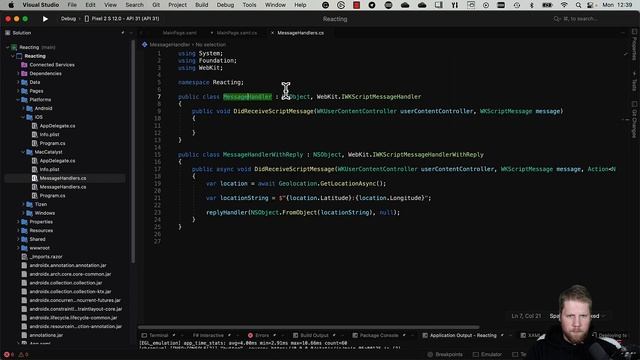Viewport: 640px width, 360px height.
Task: Select Application Output - Reacting tab
Action: click(x=463, y=336)
